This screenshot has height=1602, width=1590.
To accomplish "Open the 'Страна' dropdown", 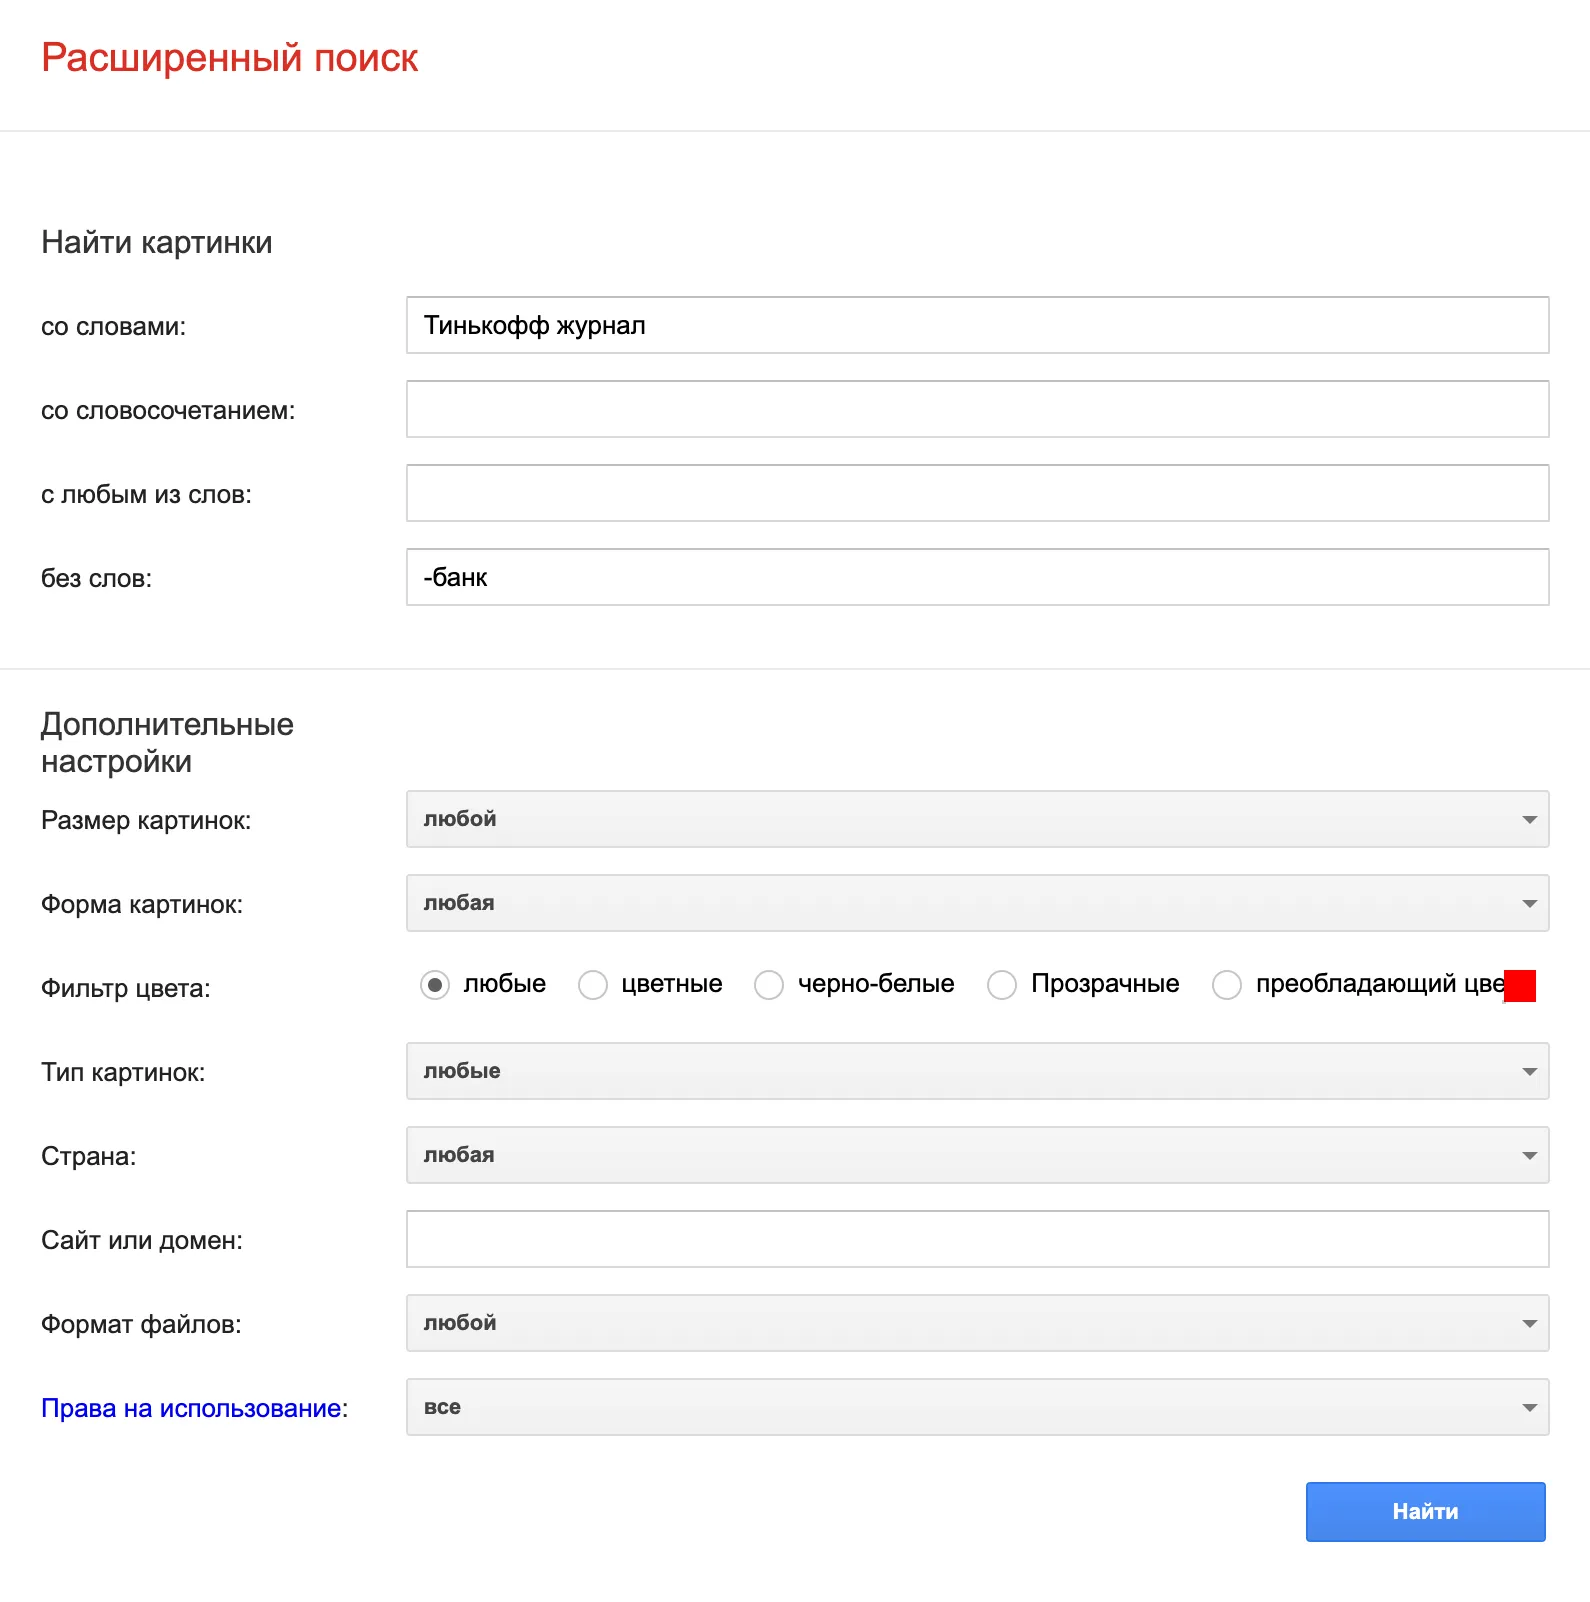I will click(x=977, y=1155).
